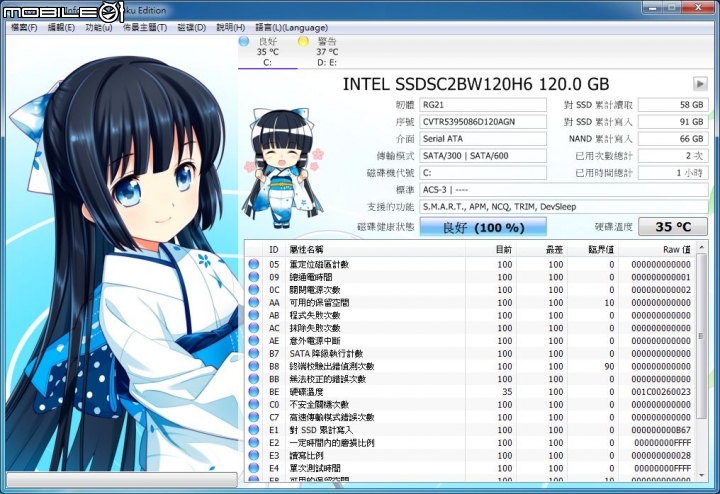Select the 硬碟溫度 attribute name

pos(306,392)
